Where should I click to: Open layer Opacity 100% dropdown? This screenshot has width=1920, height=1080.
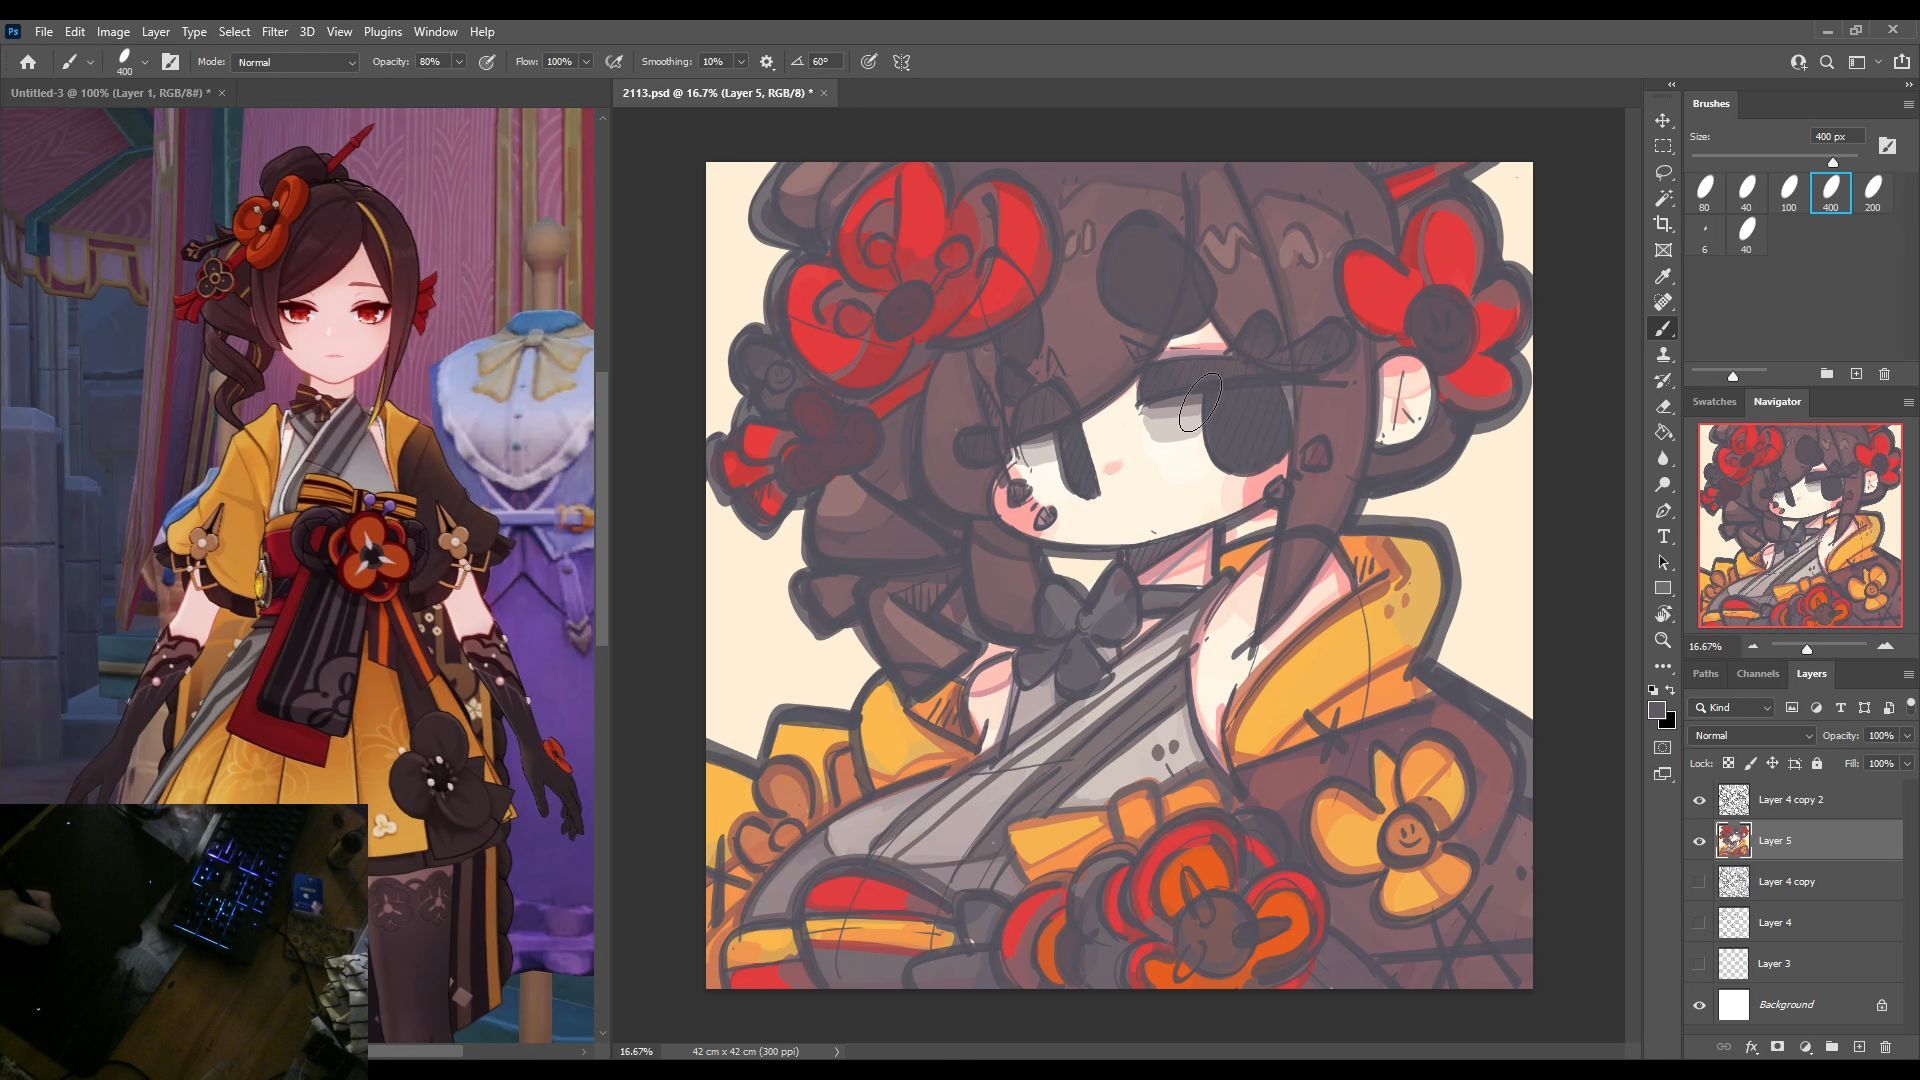1906,736
